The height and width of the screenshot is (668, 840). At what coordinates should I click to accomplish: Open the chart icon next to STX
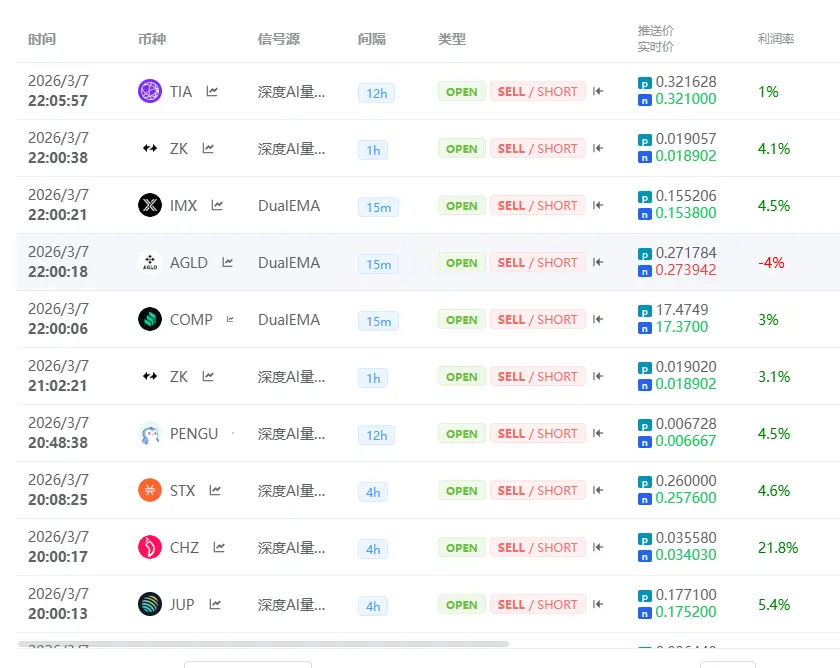click(215, 490)
